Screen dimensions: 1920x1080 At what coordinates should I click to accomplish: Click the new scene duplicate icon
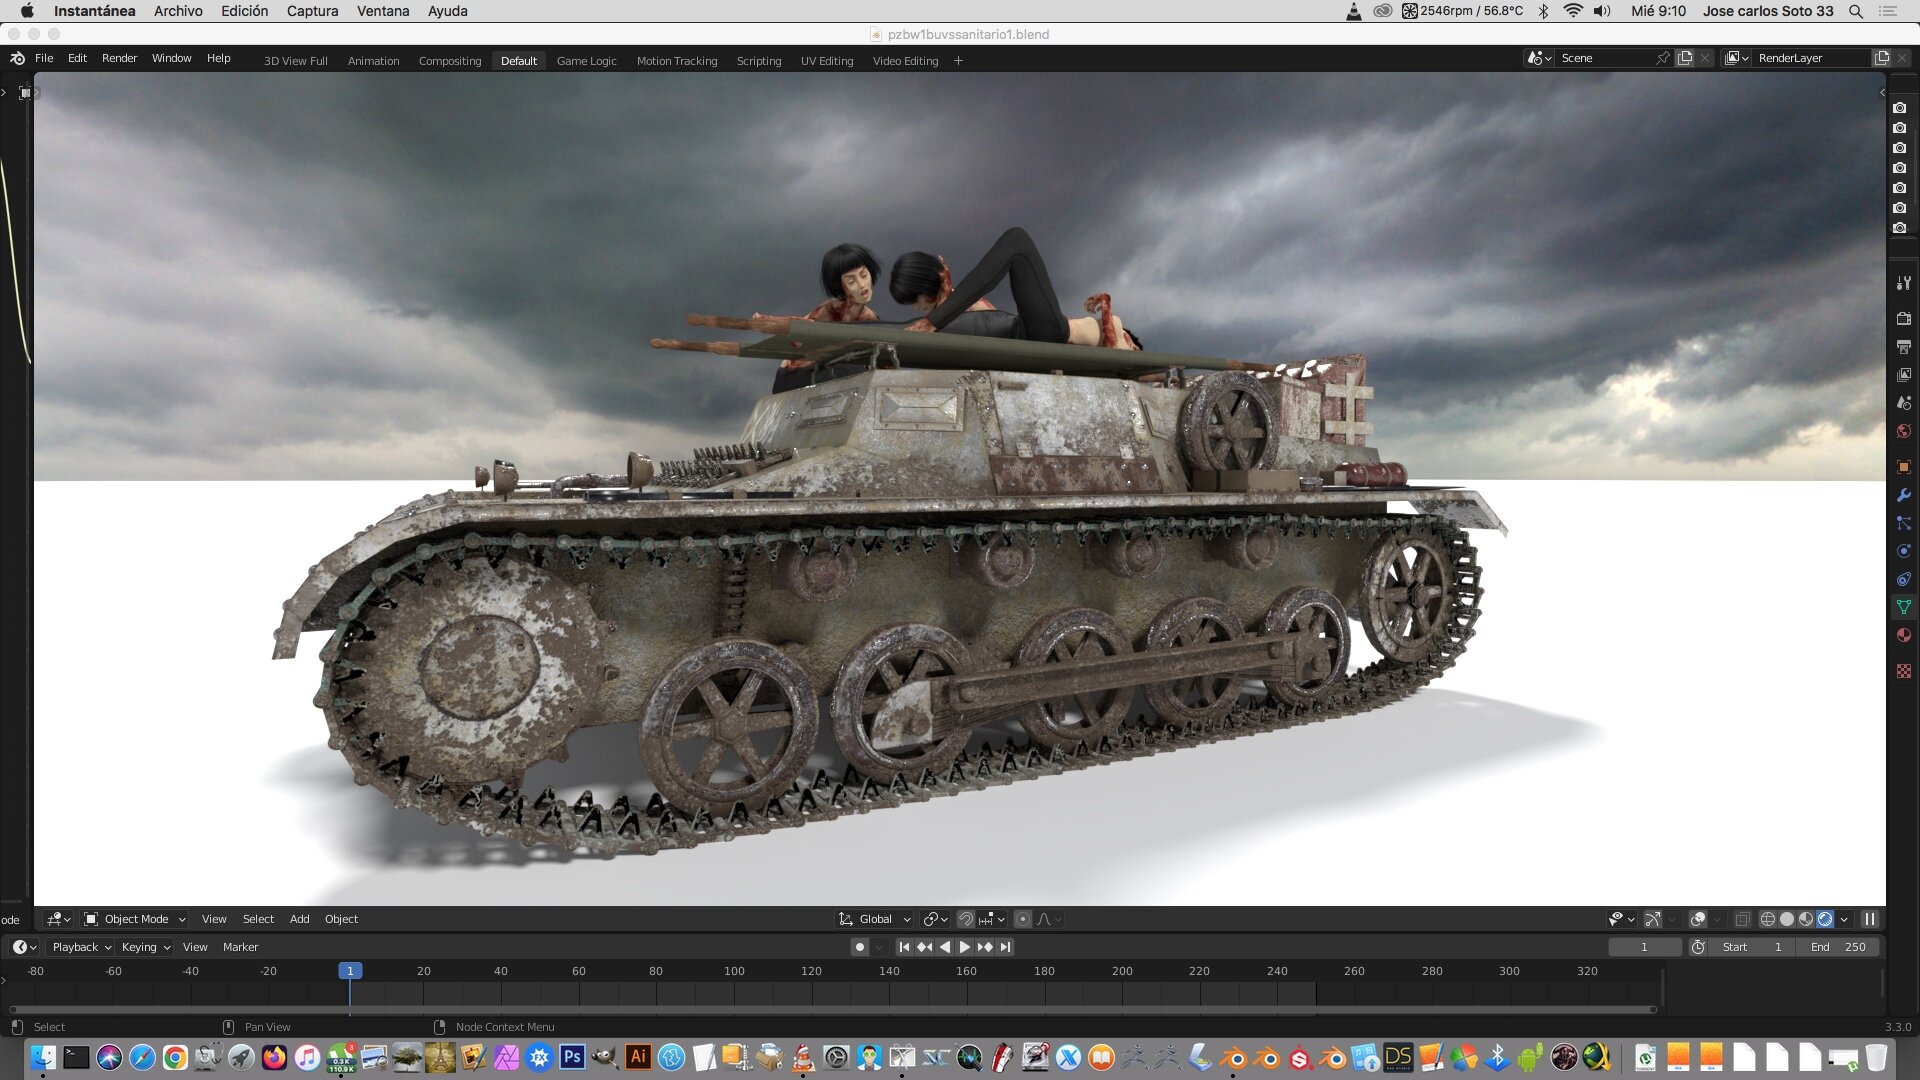[1685, 58]
